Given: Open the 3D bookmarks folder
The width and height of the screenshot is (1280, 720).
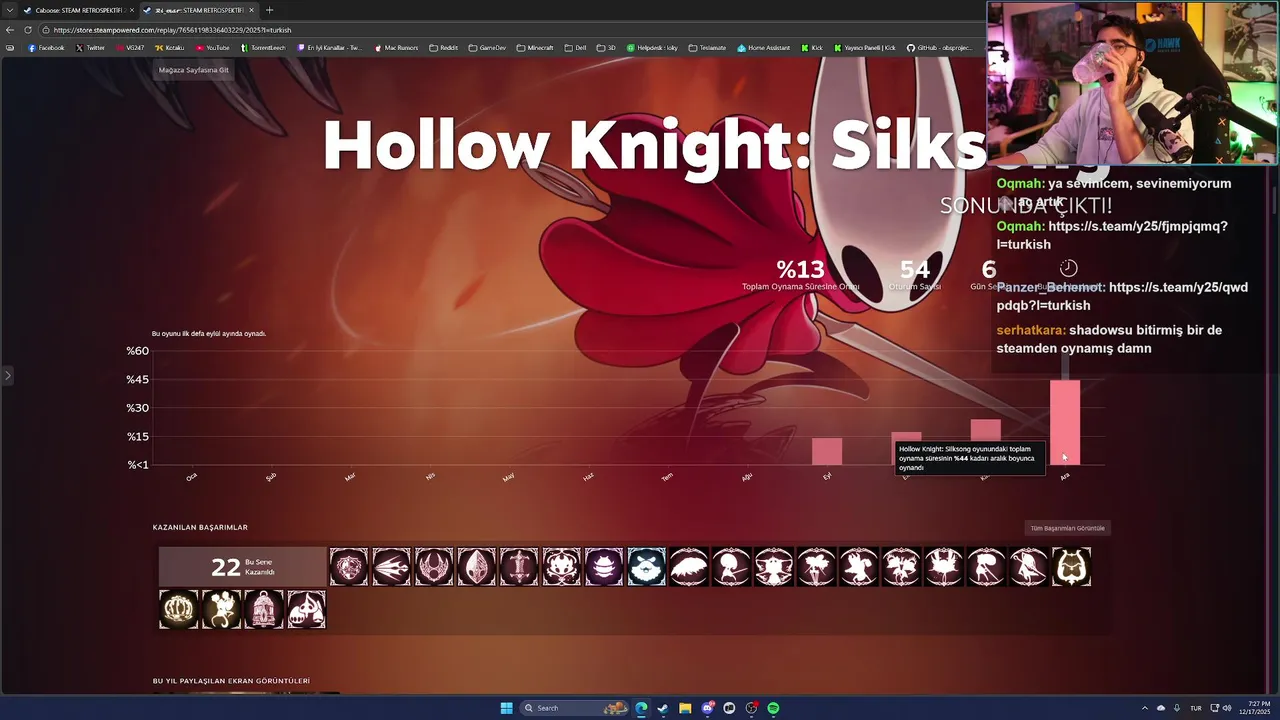Looking at the screenshot, I should tap(606, 47).
